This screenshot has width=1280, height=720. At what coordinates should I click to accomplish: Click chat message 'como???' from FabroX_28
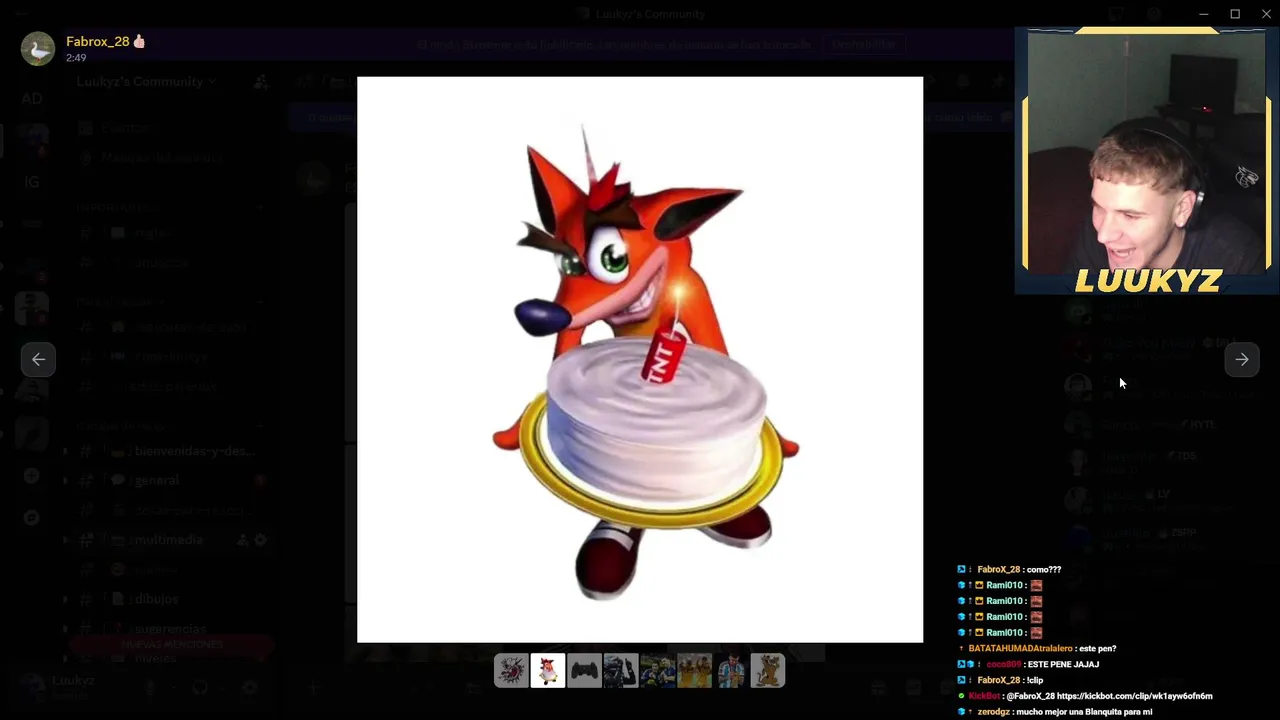[x=1043, y=569]
